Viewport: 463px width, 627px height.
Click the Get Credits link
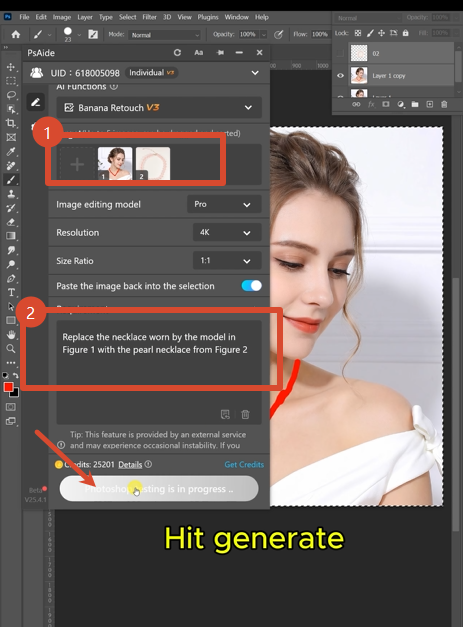click(244, 464)
